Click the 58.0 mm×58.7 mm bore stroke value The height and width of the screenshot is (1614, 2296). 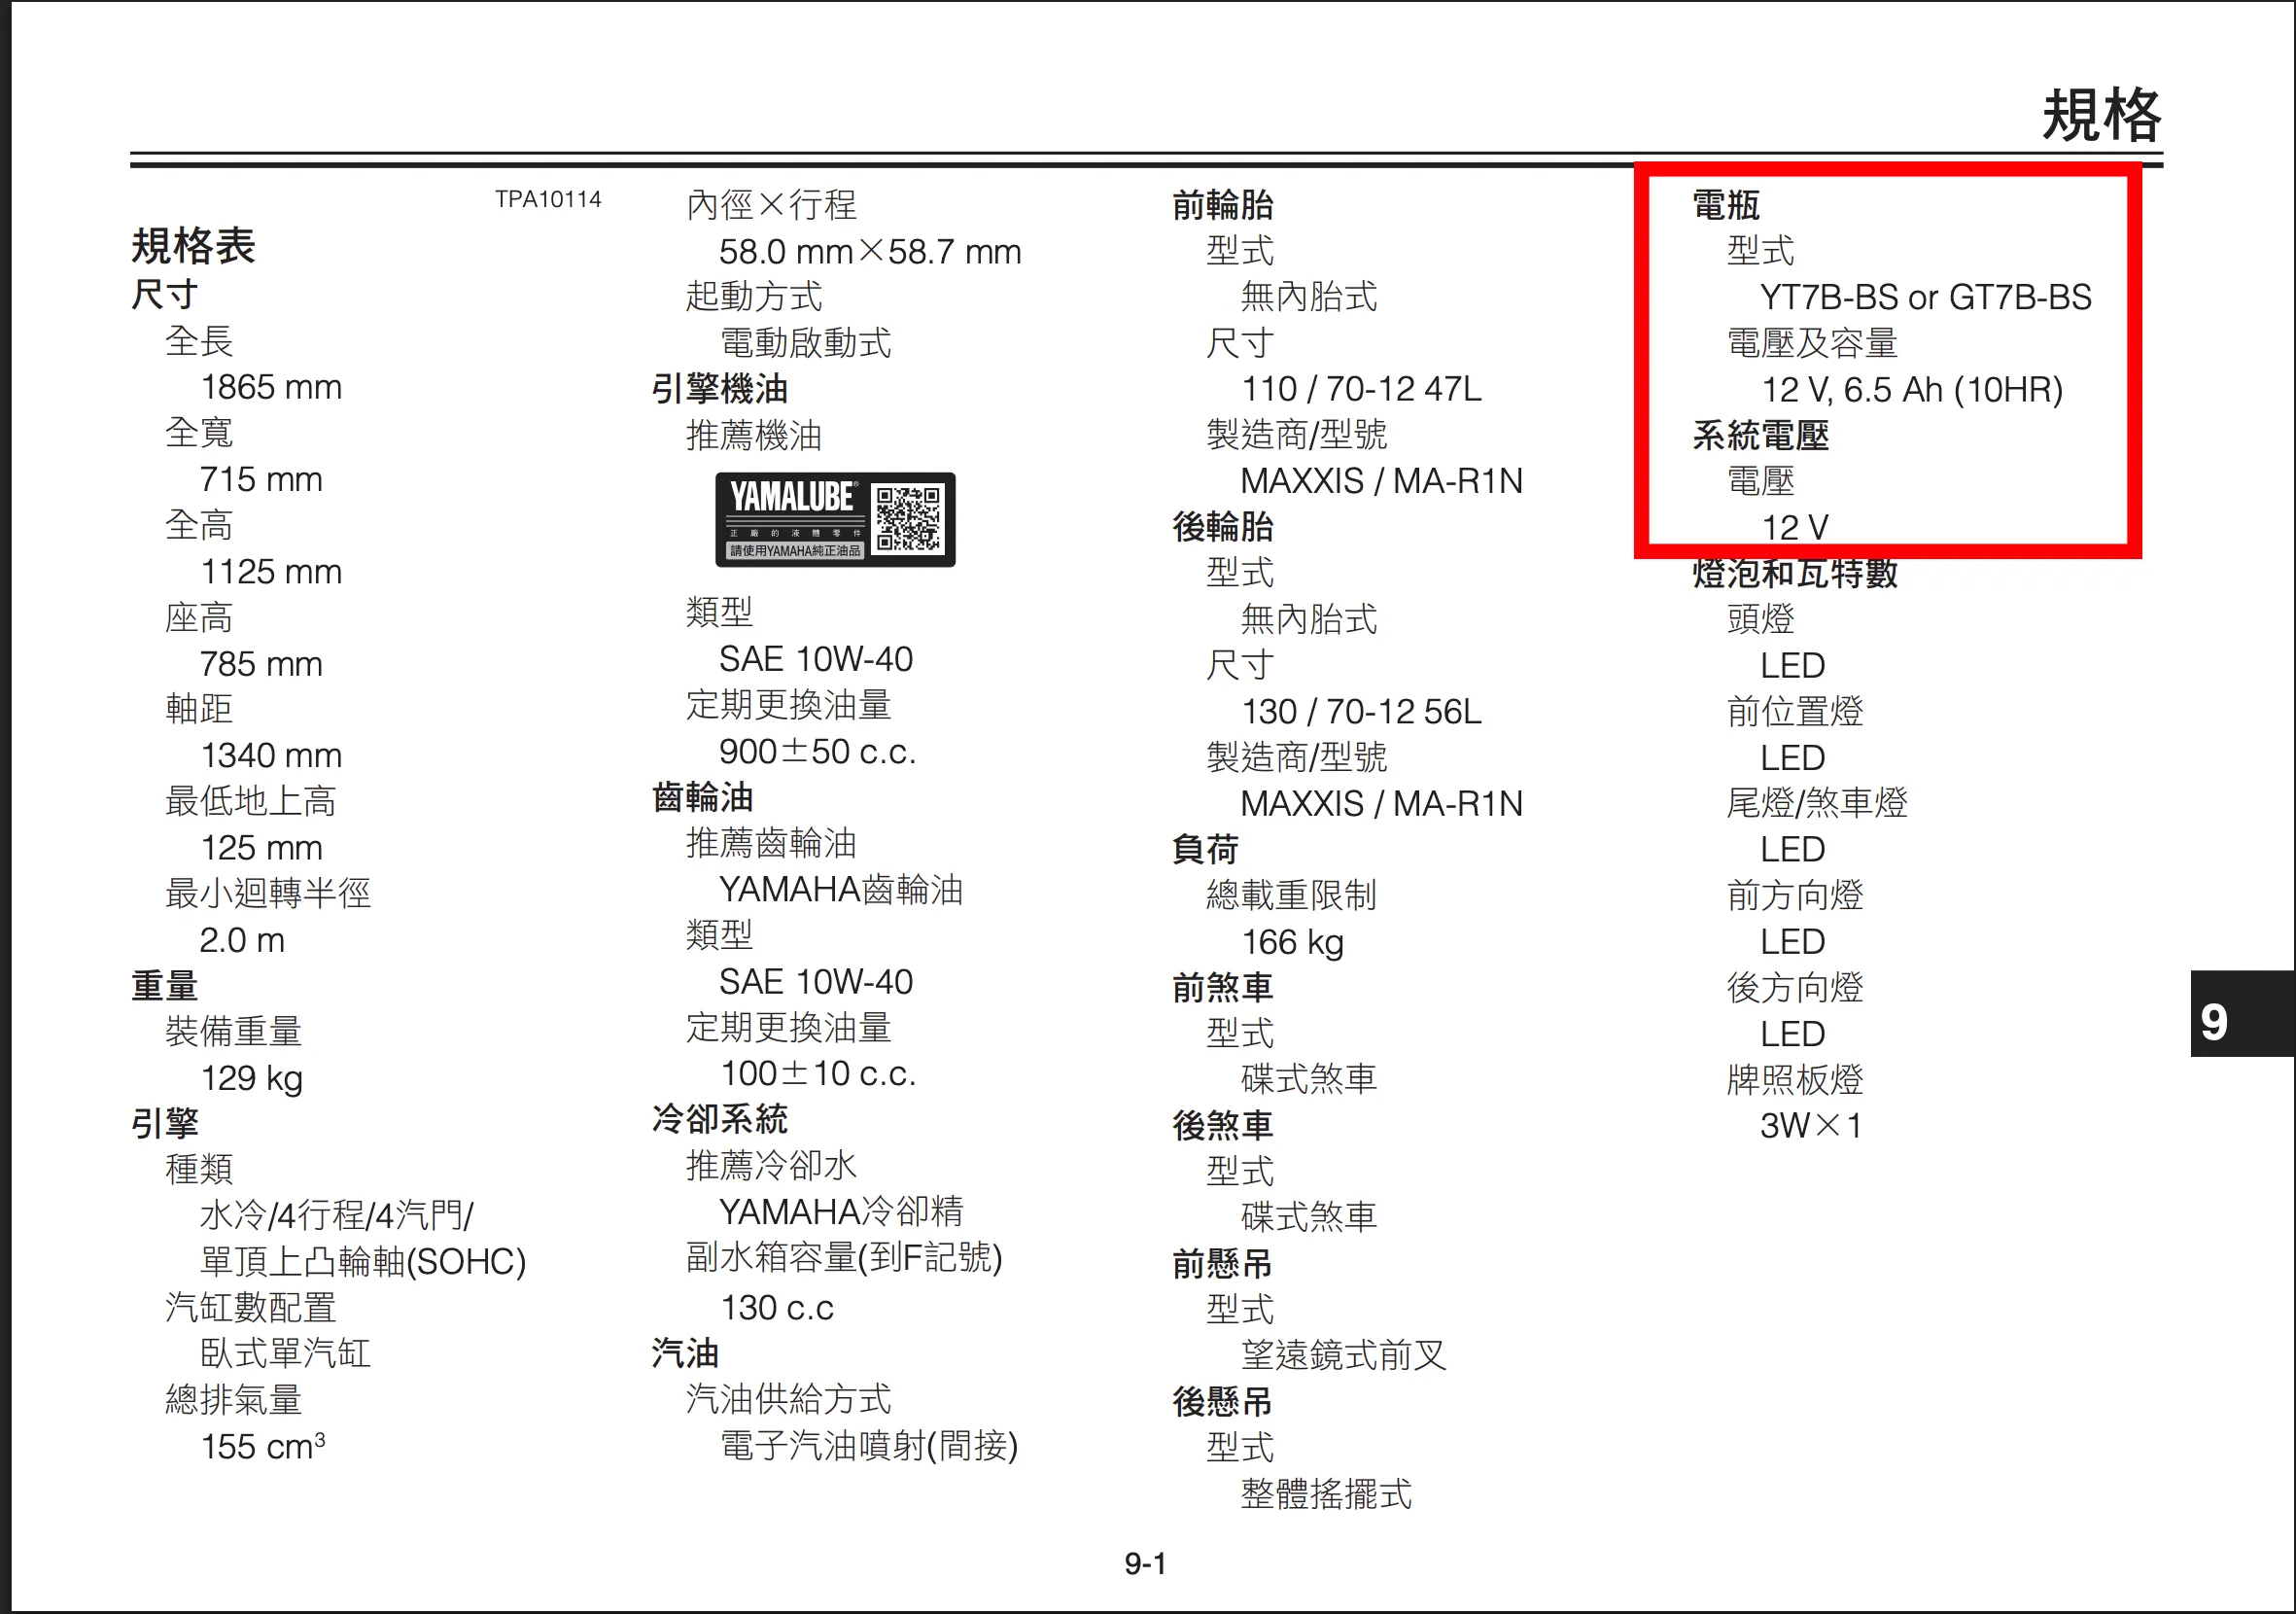click(x=870, y=252)
